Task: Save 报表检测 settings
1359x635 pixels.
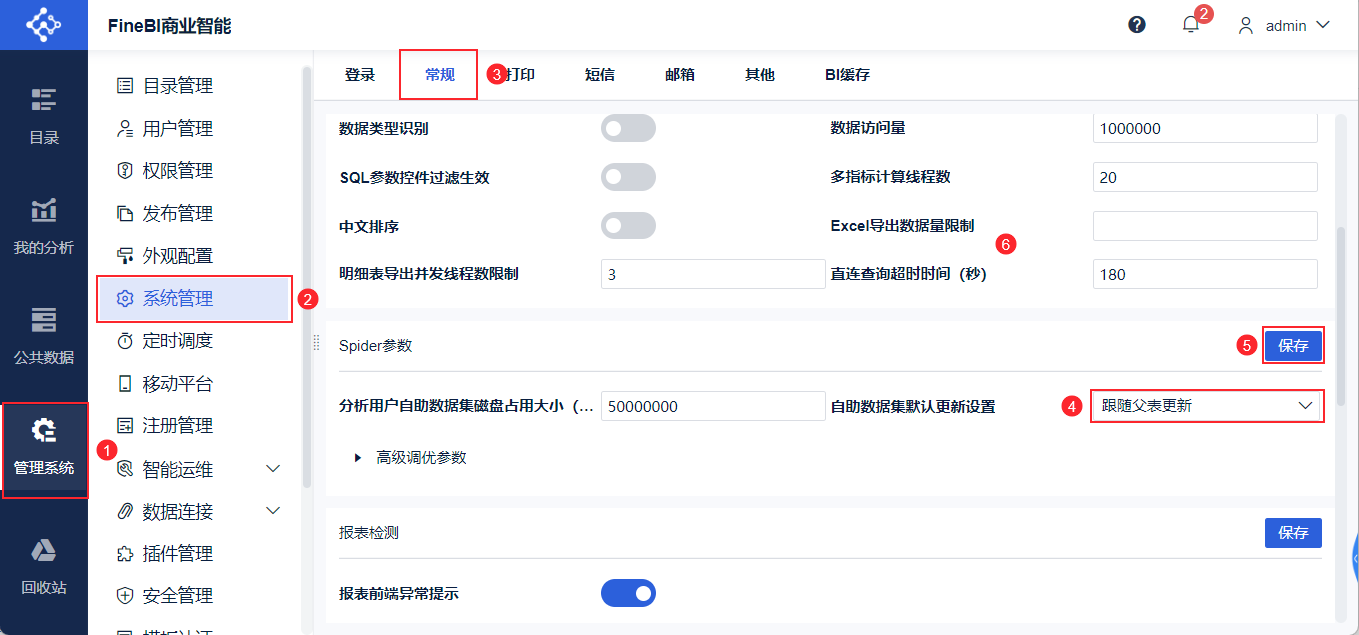Action: click(1293, 532)
